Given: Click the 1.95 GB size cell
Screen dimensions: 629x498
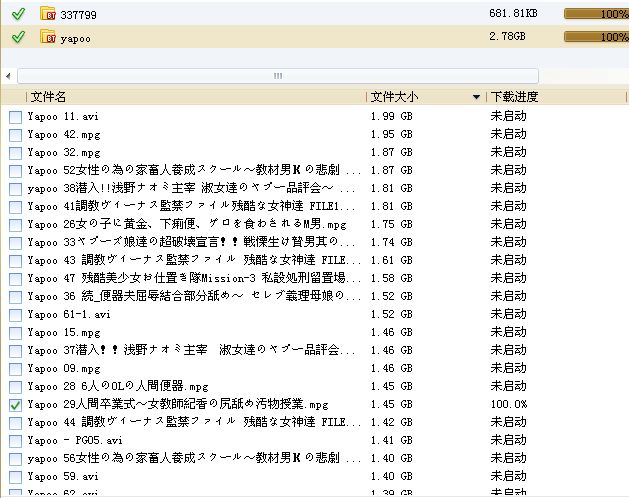Looking at the screenshot, I should tap(392, 134).
